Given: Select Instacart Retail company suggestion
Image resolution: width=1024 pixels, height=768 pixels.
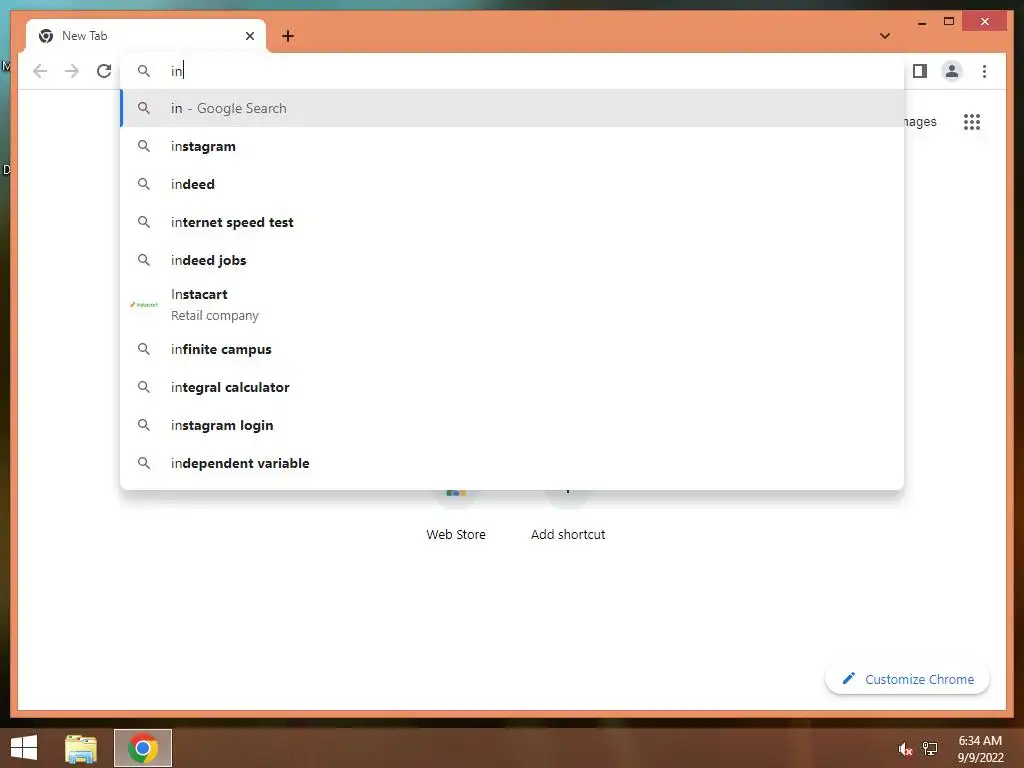Looking at the screenshot, I should click(513, 305).
